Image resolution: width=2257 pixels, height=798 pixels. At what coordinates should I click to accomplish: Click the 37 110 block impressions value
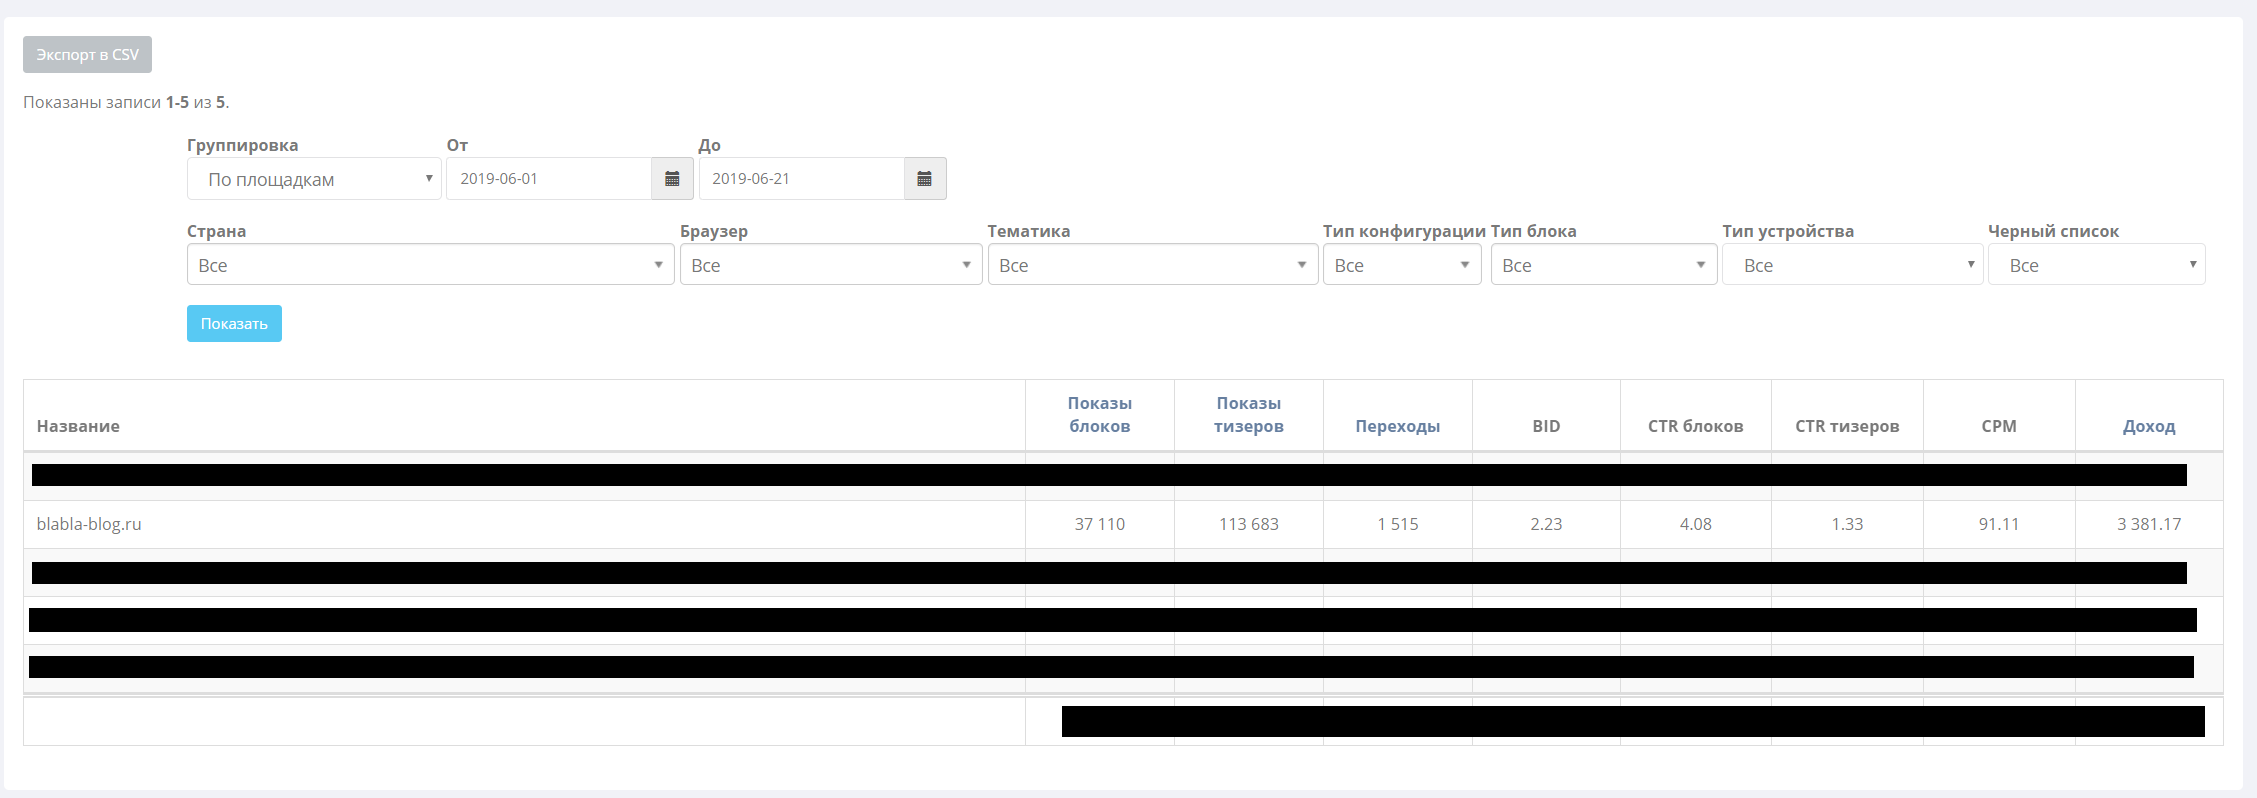[x=1100, y=524]
